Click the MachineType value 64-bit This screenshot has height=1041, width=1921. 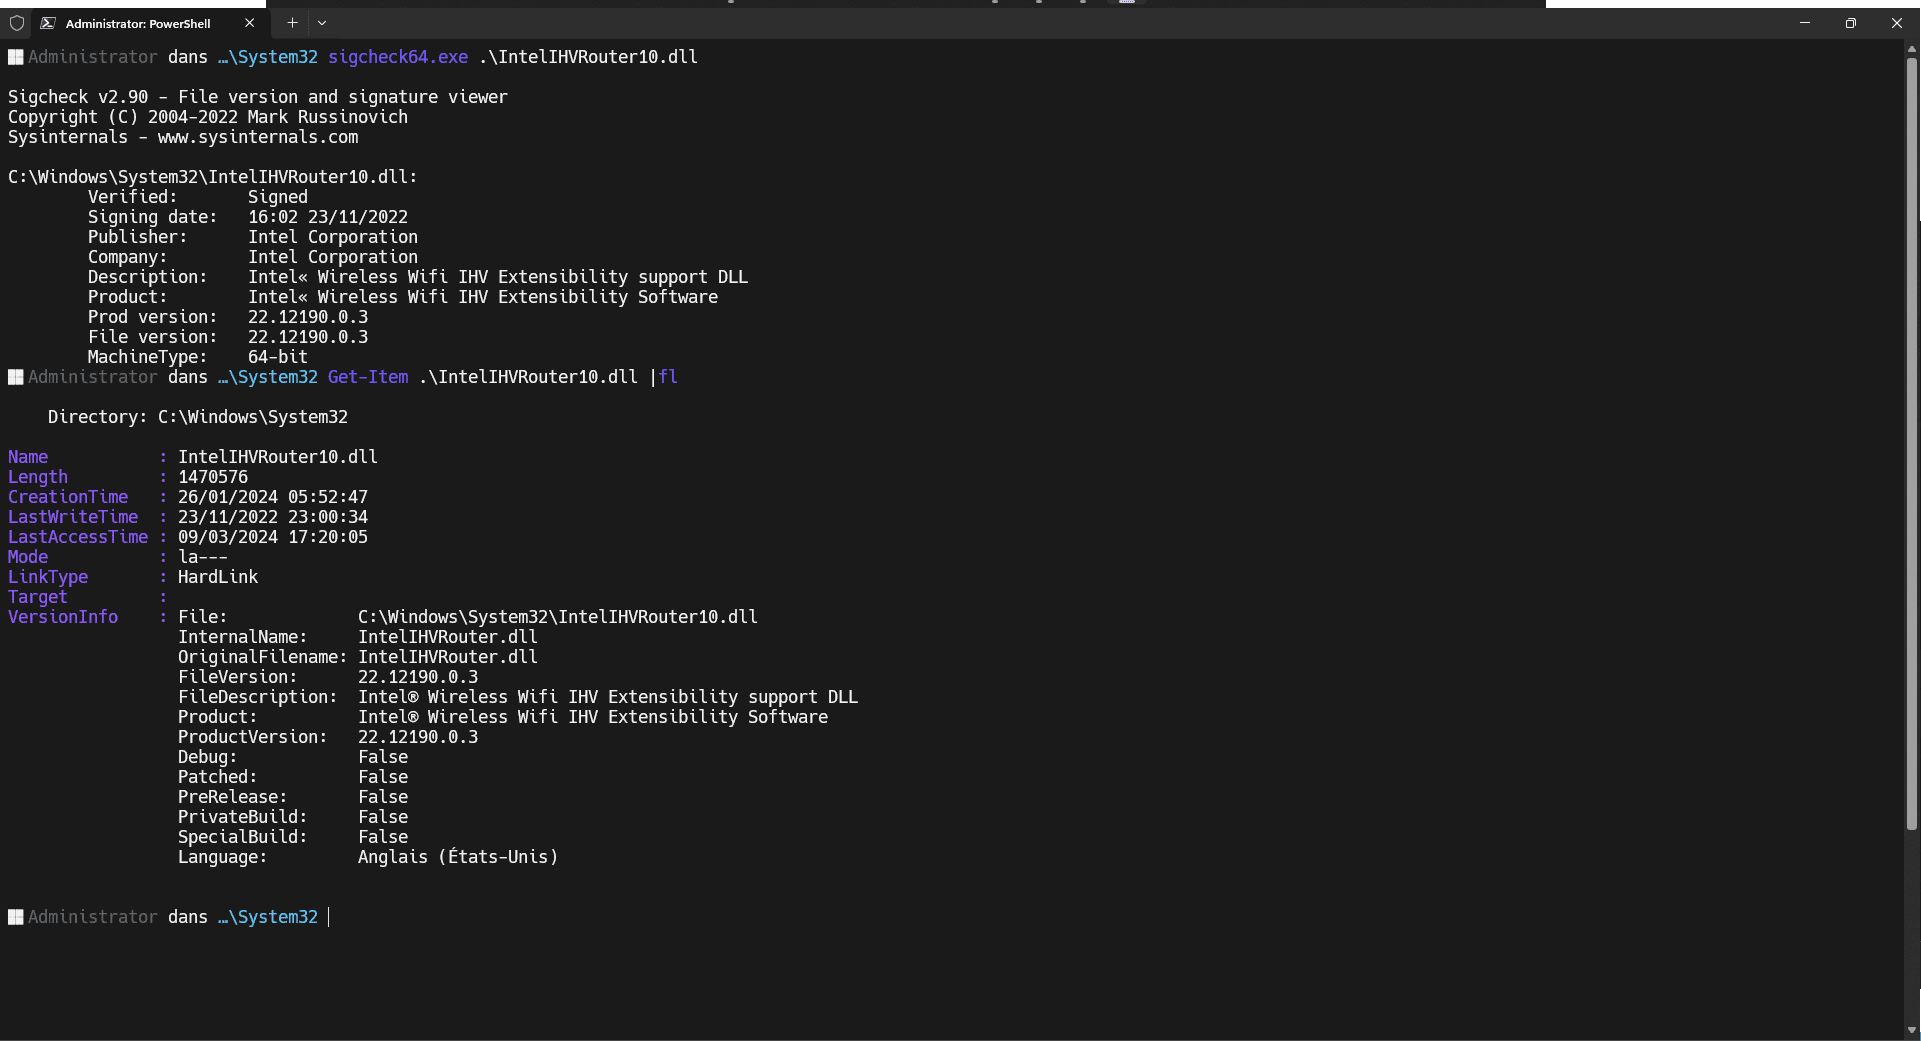[278, 357]
